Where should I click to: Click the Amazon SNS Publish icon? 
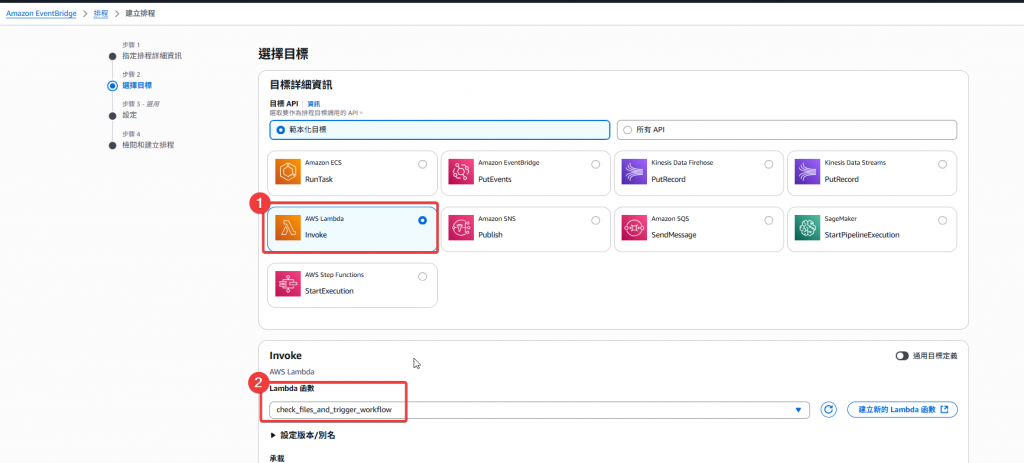pyautogui.click(x=461, y=228)
